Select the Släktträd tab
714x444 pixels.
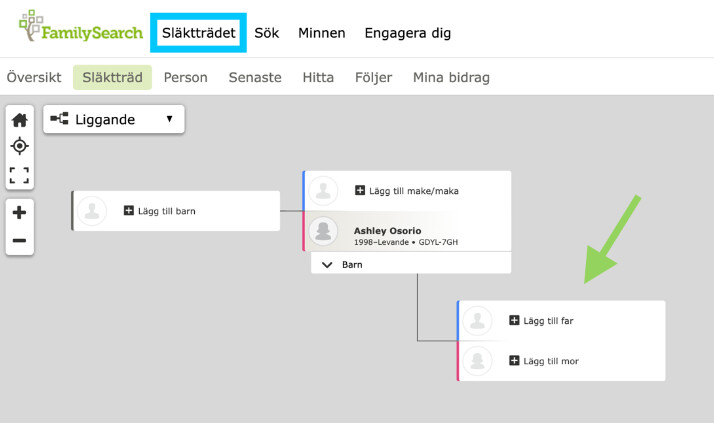coord(112,77)
